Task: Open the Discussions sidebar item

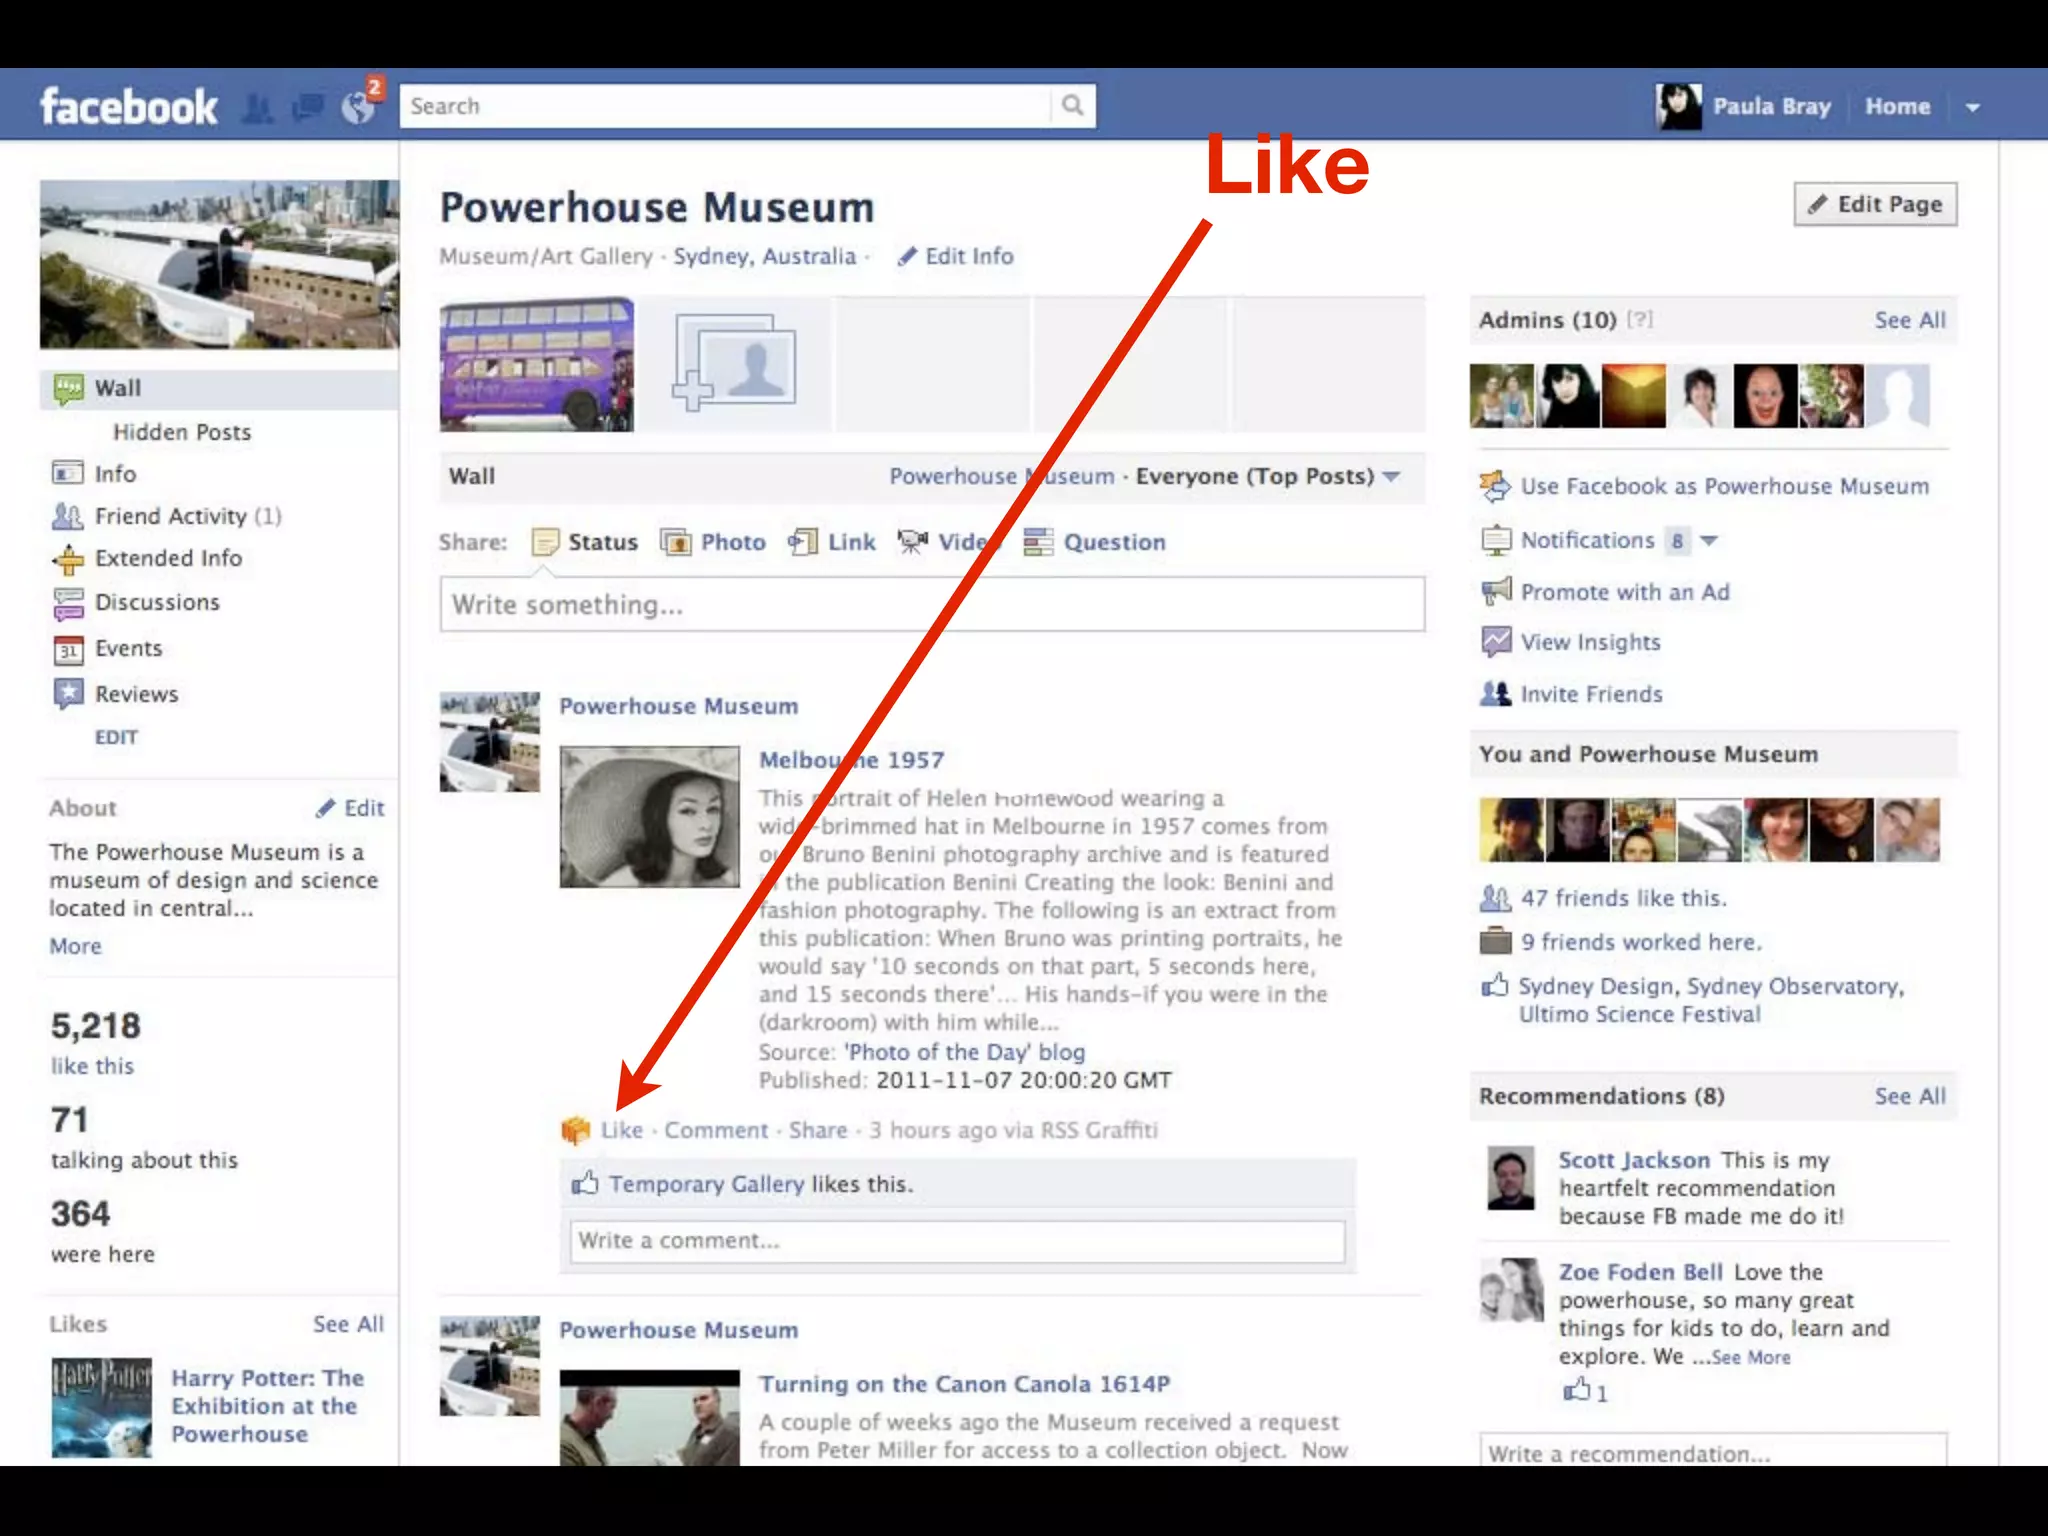Action: click(157, 602)
